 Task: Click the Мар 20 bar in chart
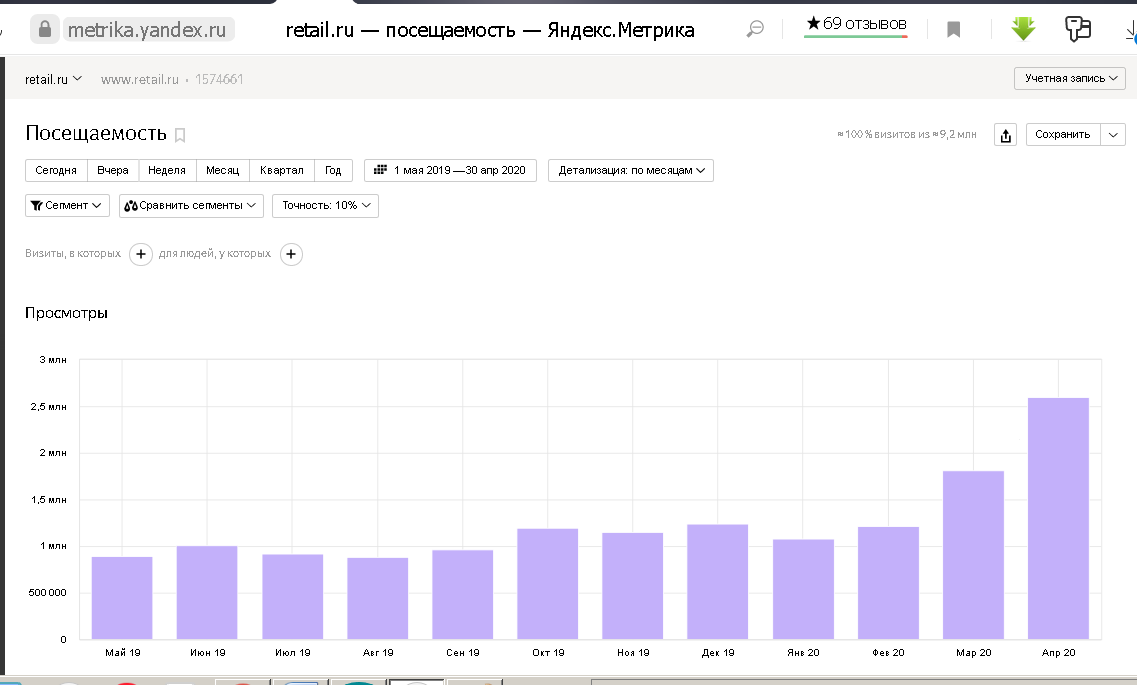[973, 555]
